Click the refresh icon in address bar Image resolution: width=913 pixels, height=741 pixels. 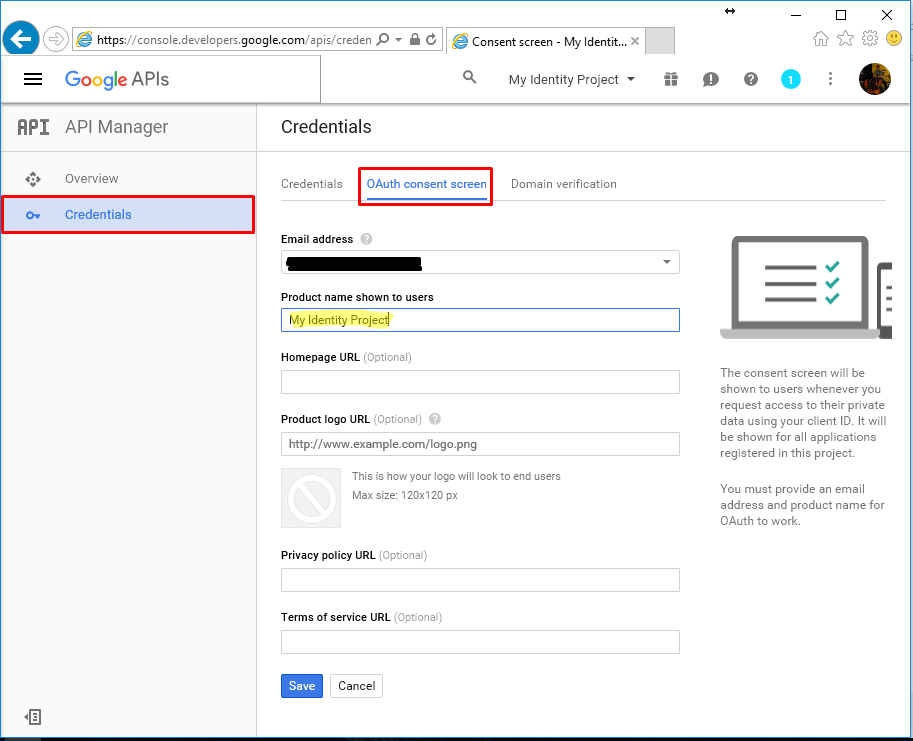pos(431,40)
